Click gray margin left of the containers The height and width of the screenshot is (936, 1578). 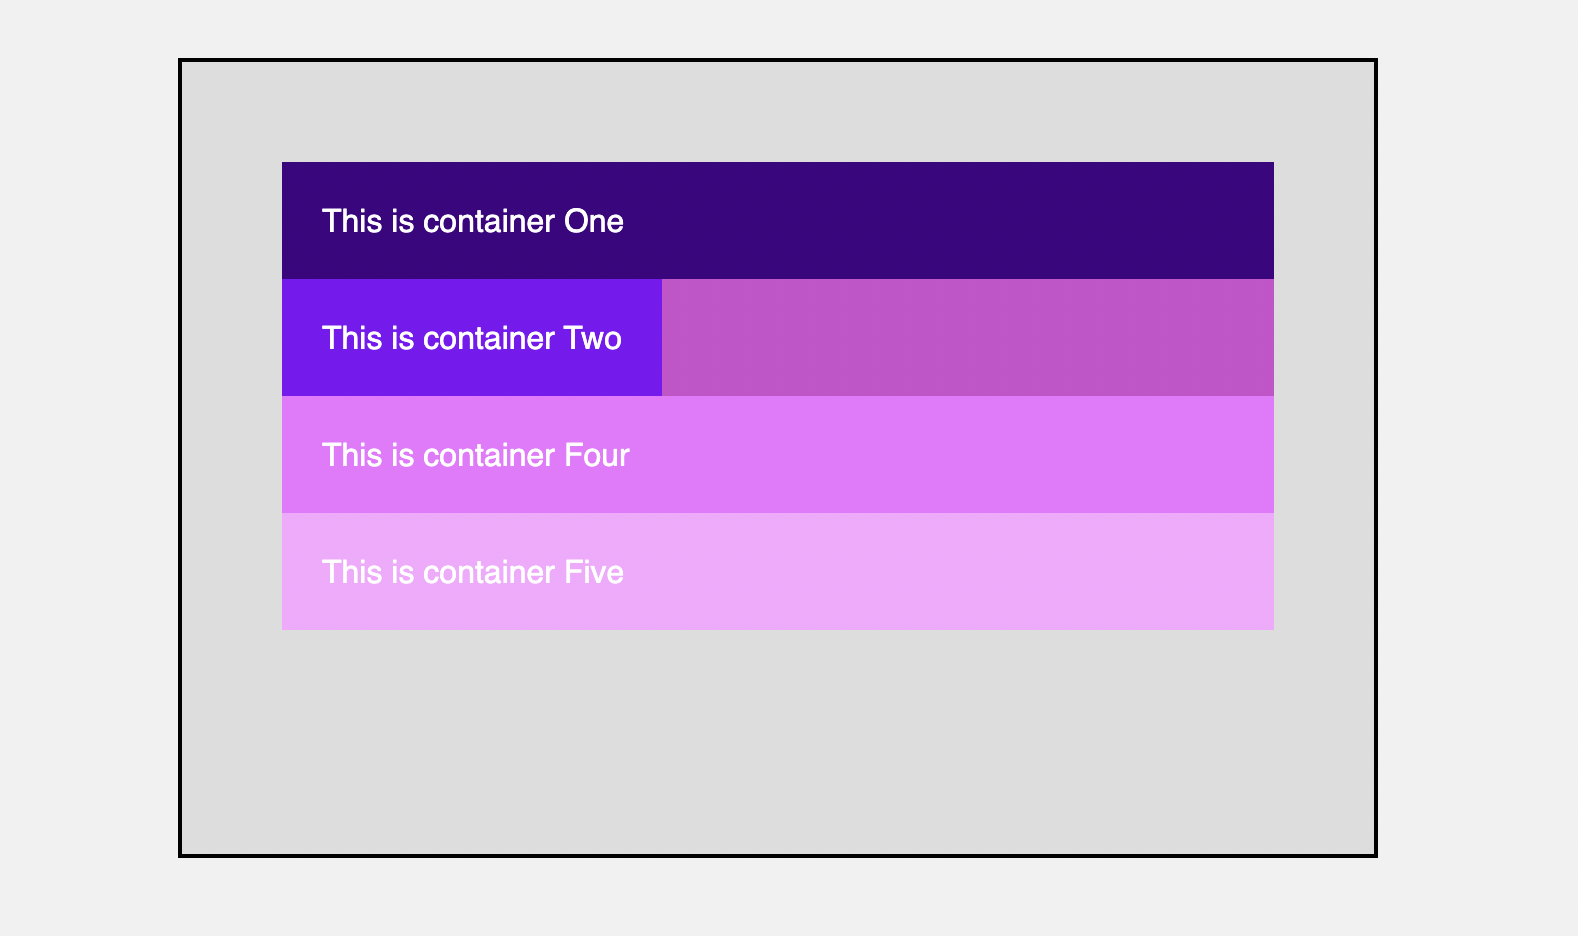point(231,400)
